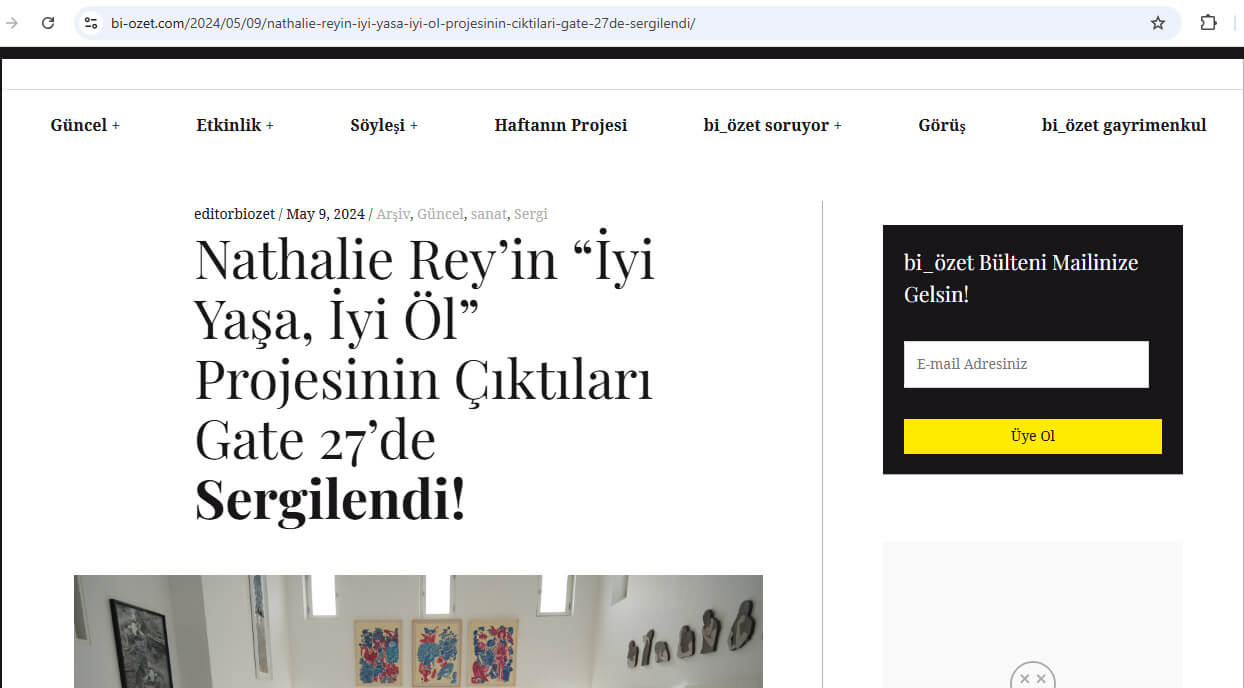Image resolution: width=1244 pixels, height=688 pixels.
Task: Go to the Görüş section
Action: tap(941, 125)
